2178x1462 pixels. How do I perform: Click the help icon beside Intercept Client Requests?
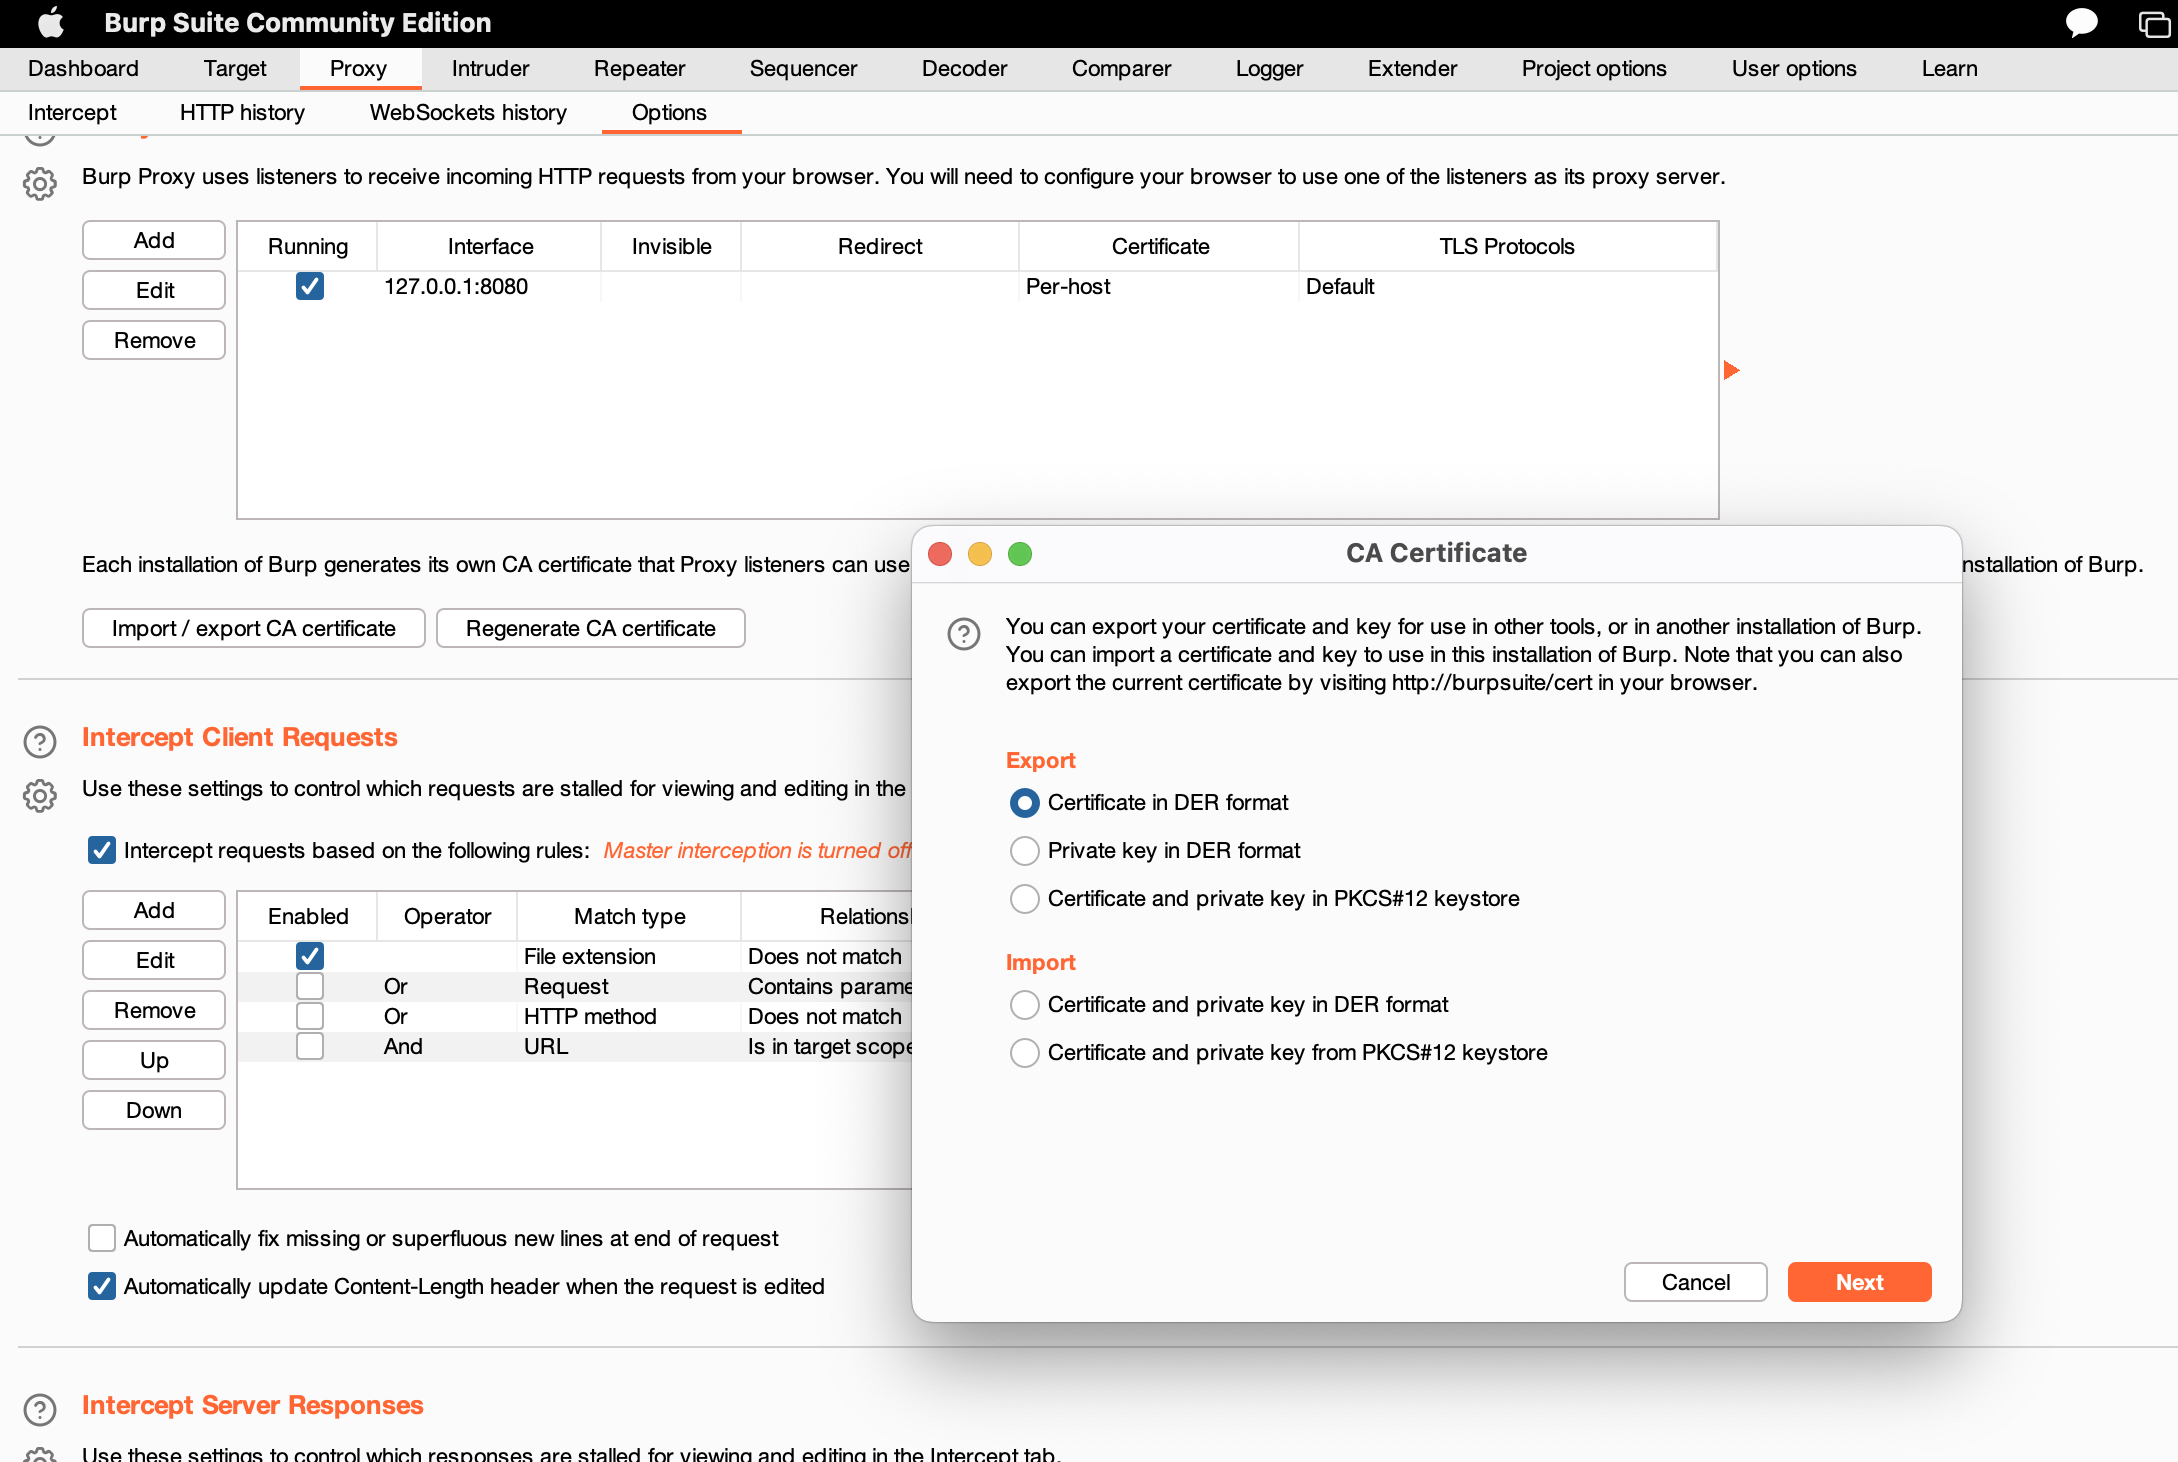point(40,741)
